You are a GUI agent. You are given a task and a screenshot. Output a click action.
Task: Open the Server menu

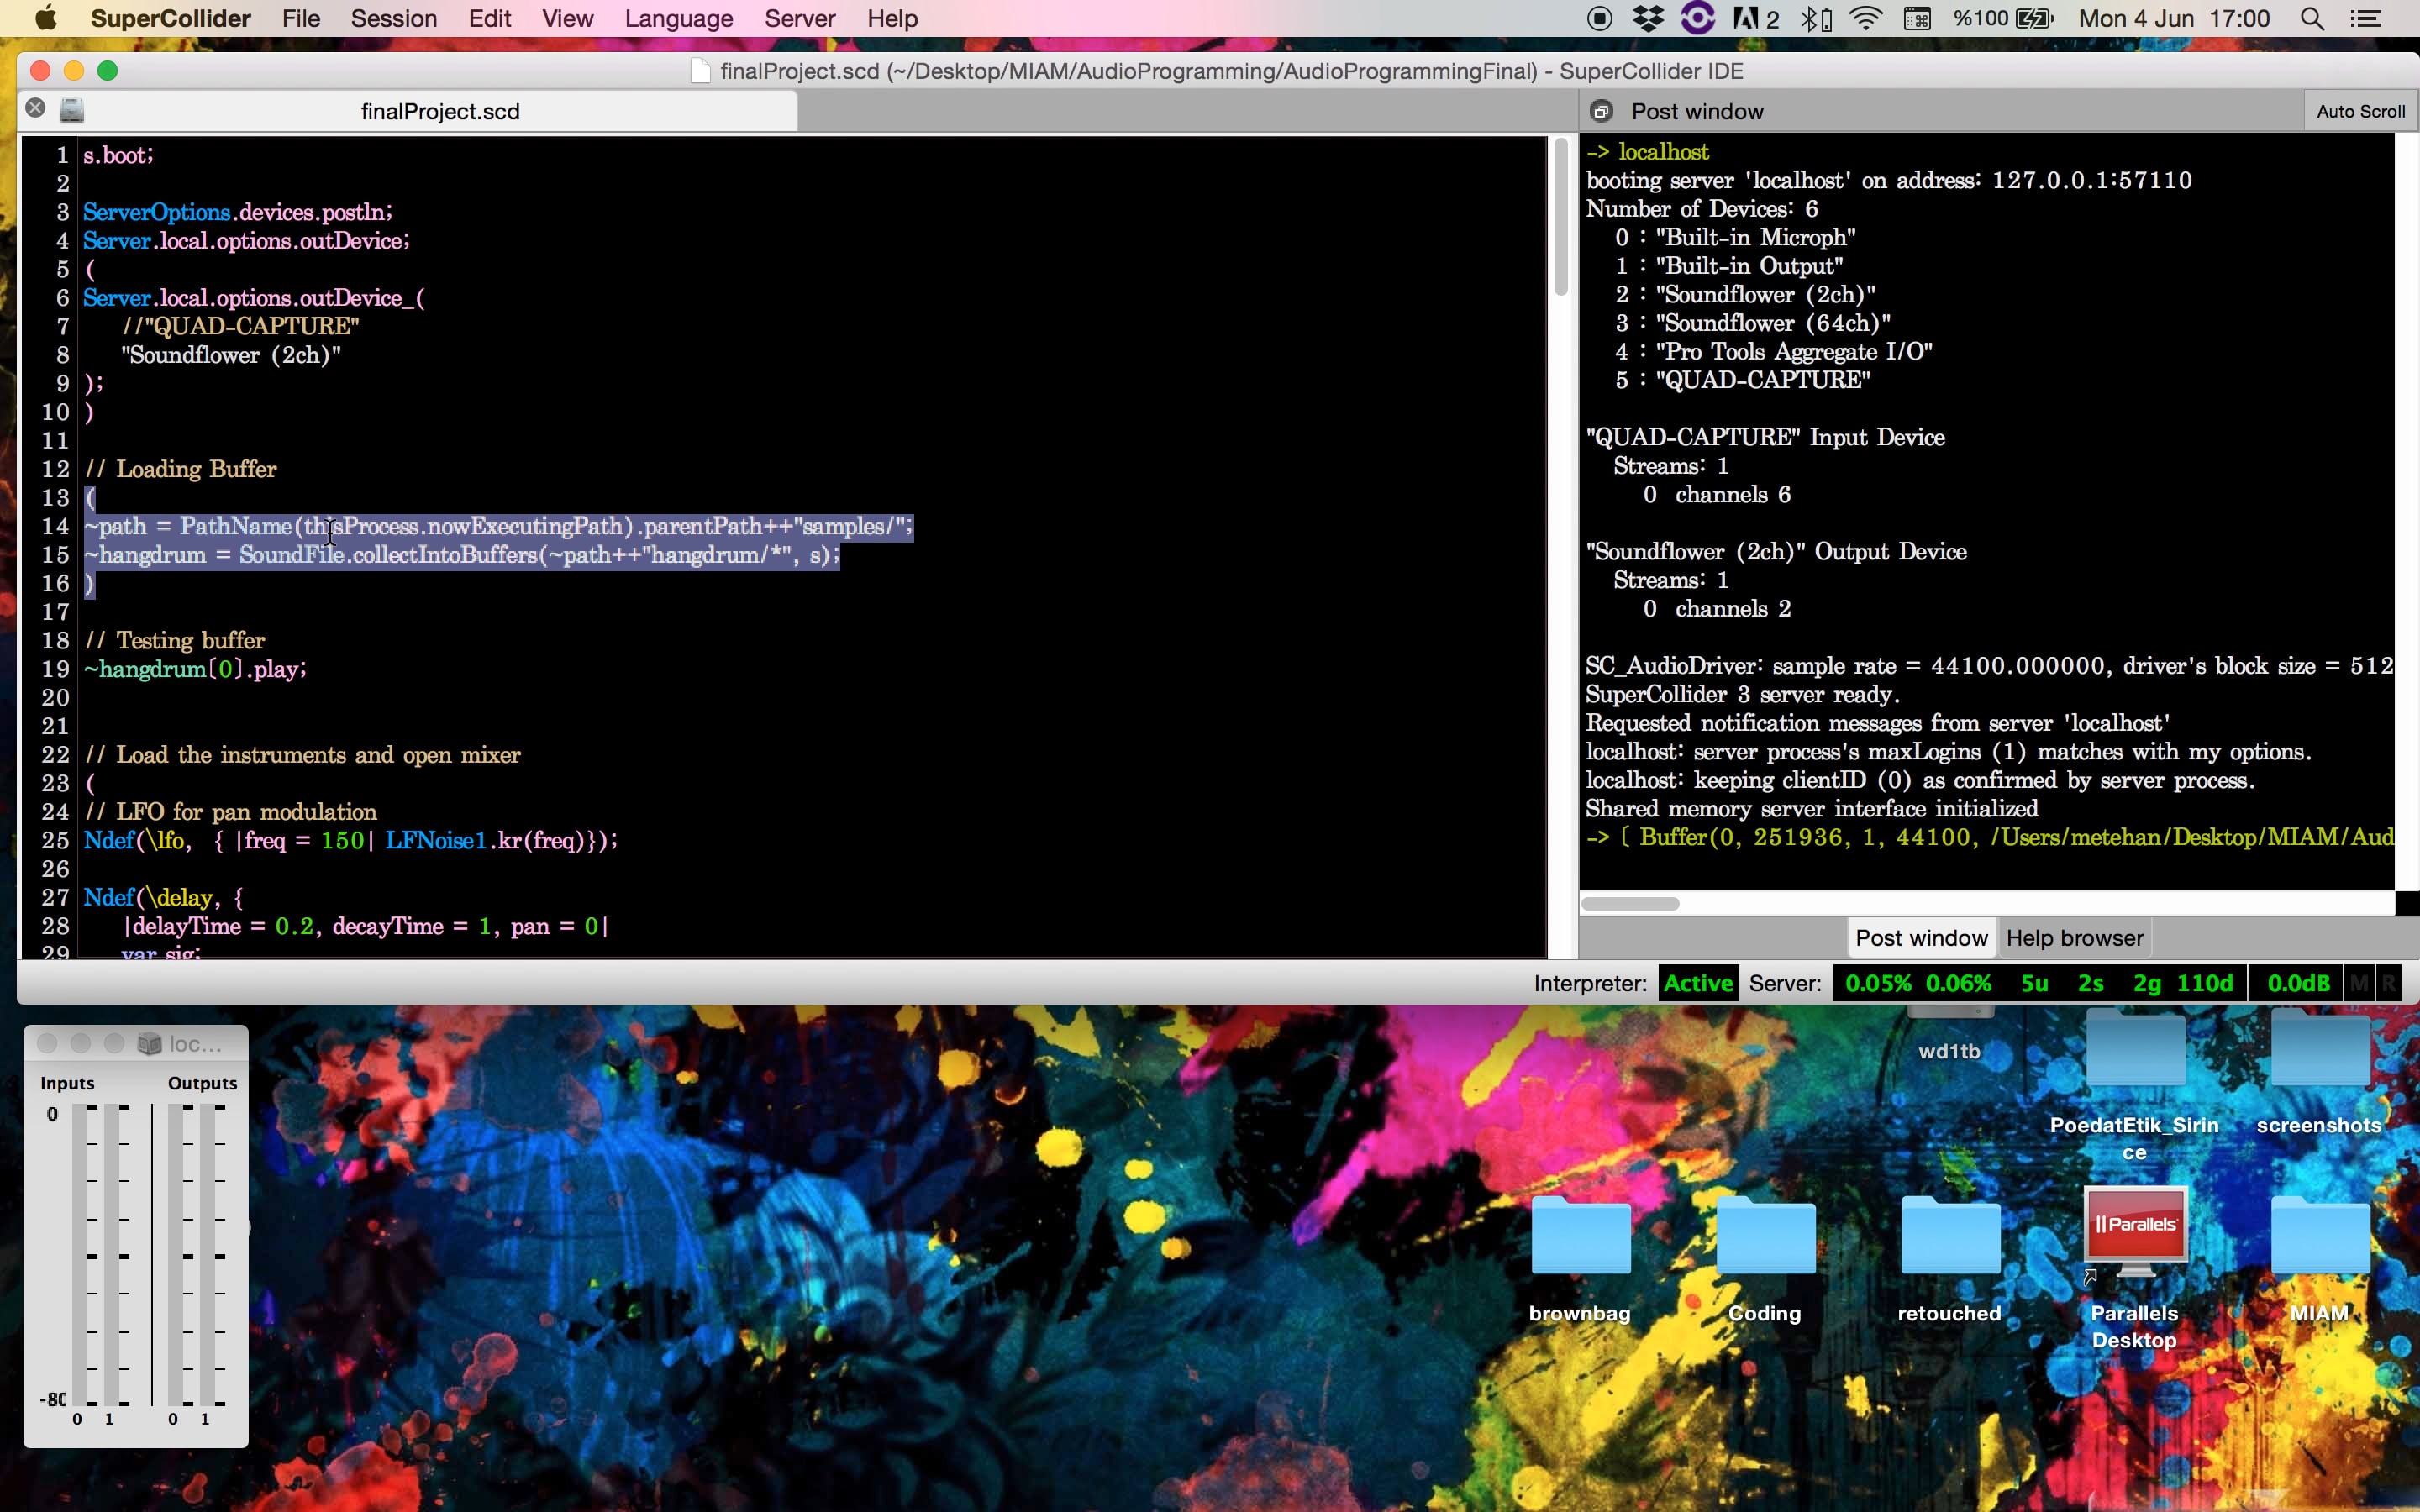pos(799,19)
